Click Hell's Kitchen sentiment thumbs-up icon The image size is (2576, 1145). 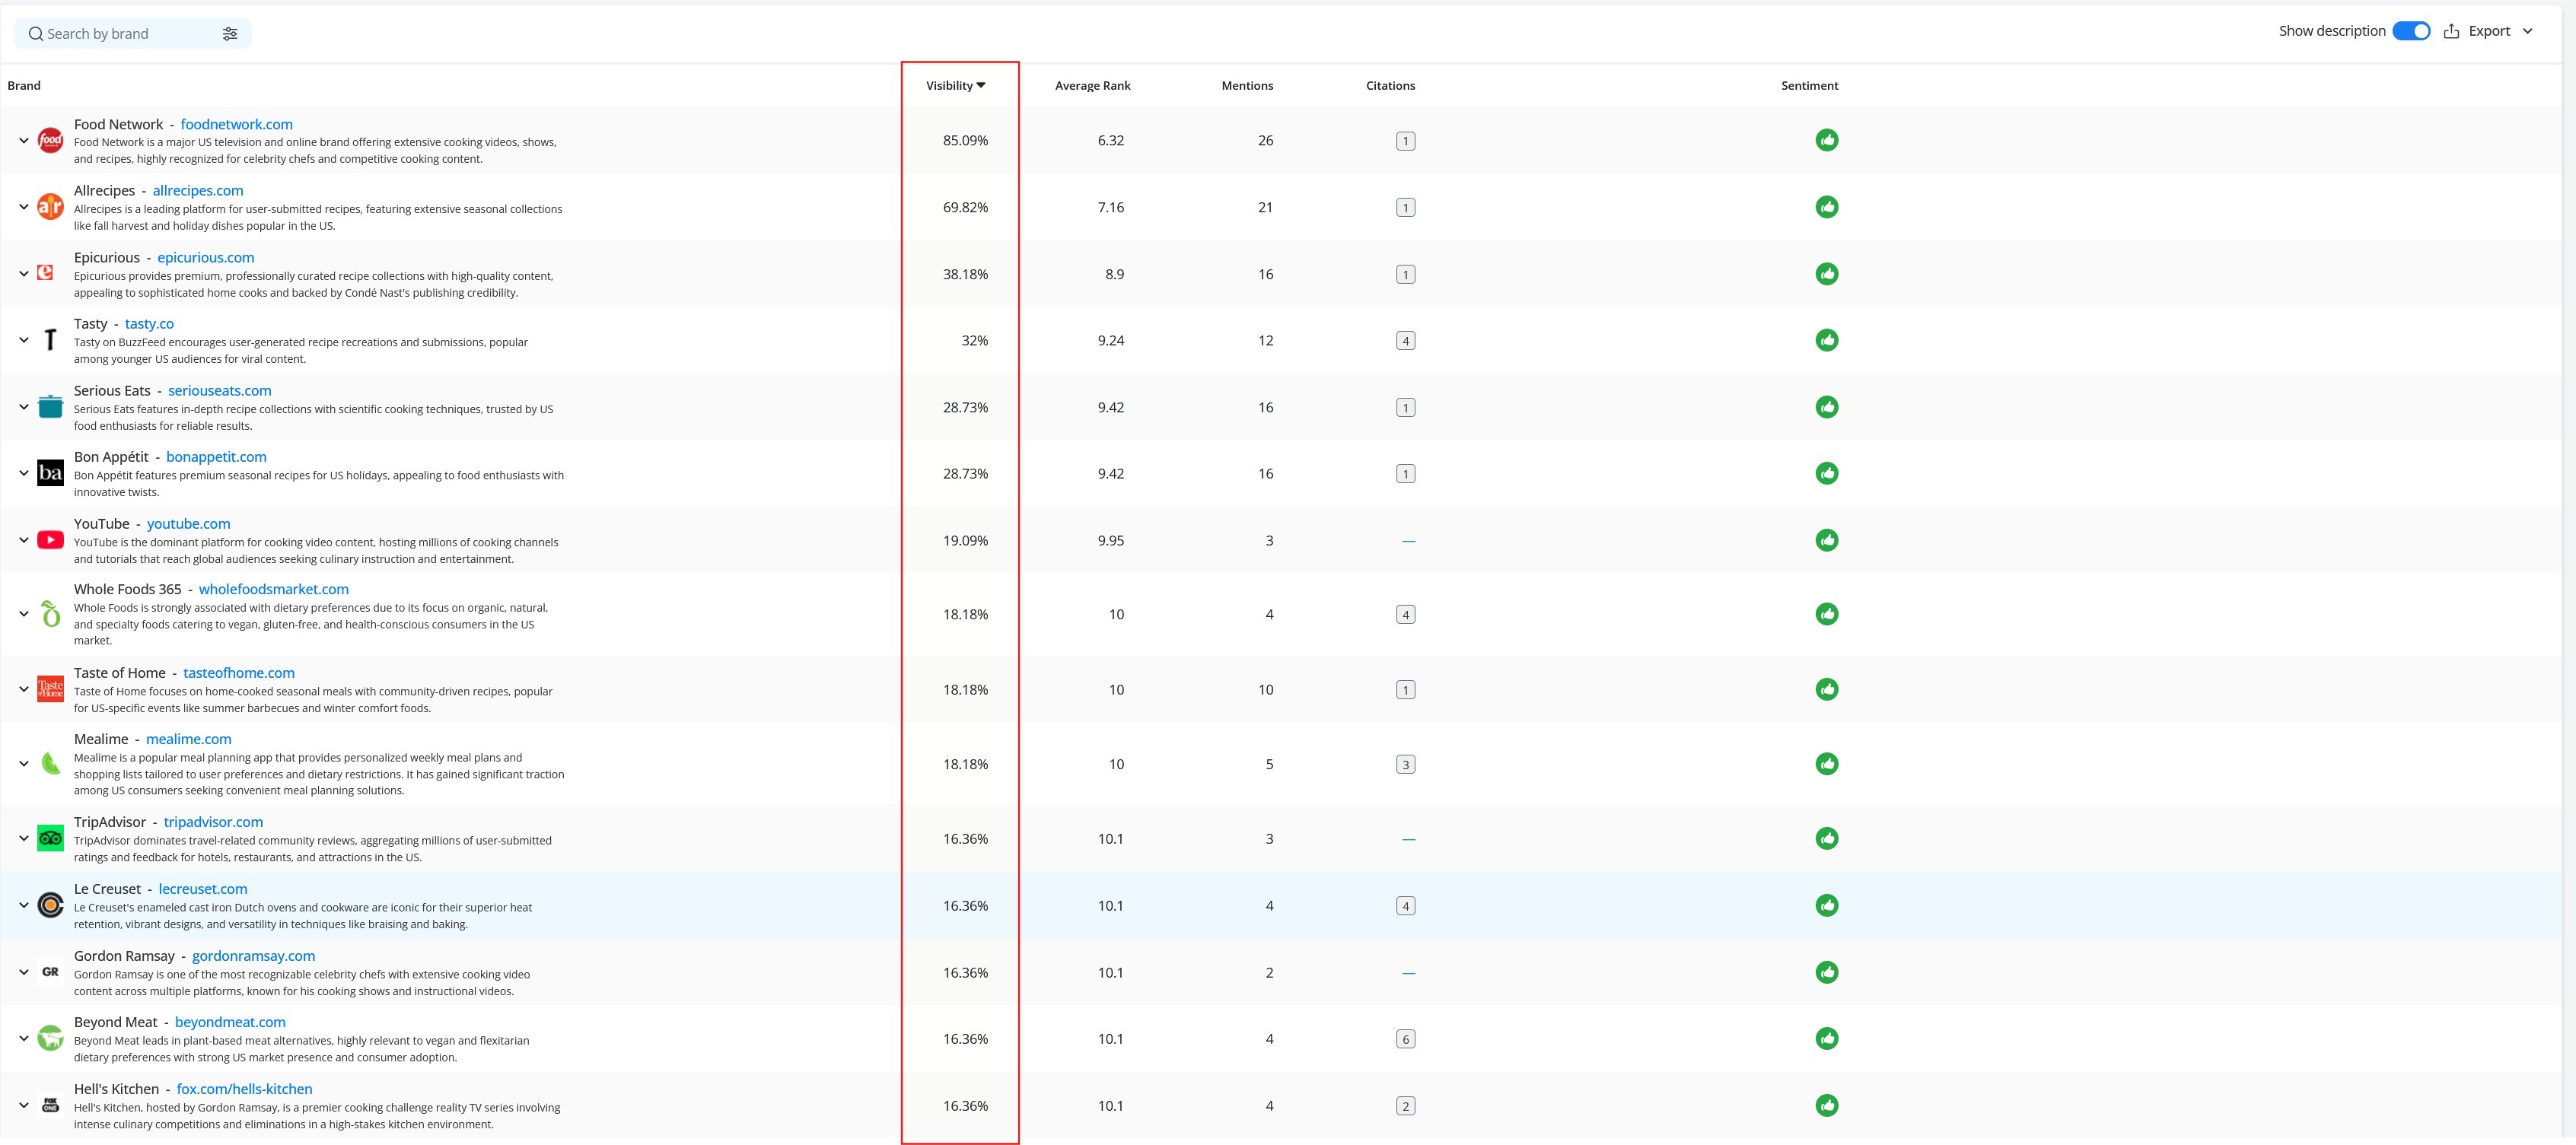tap(1827, 1105)
